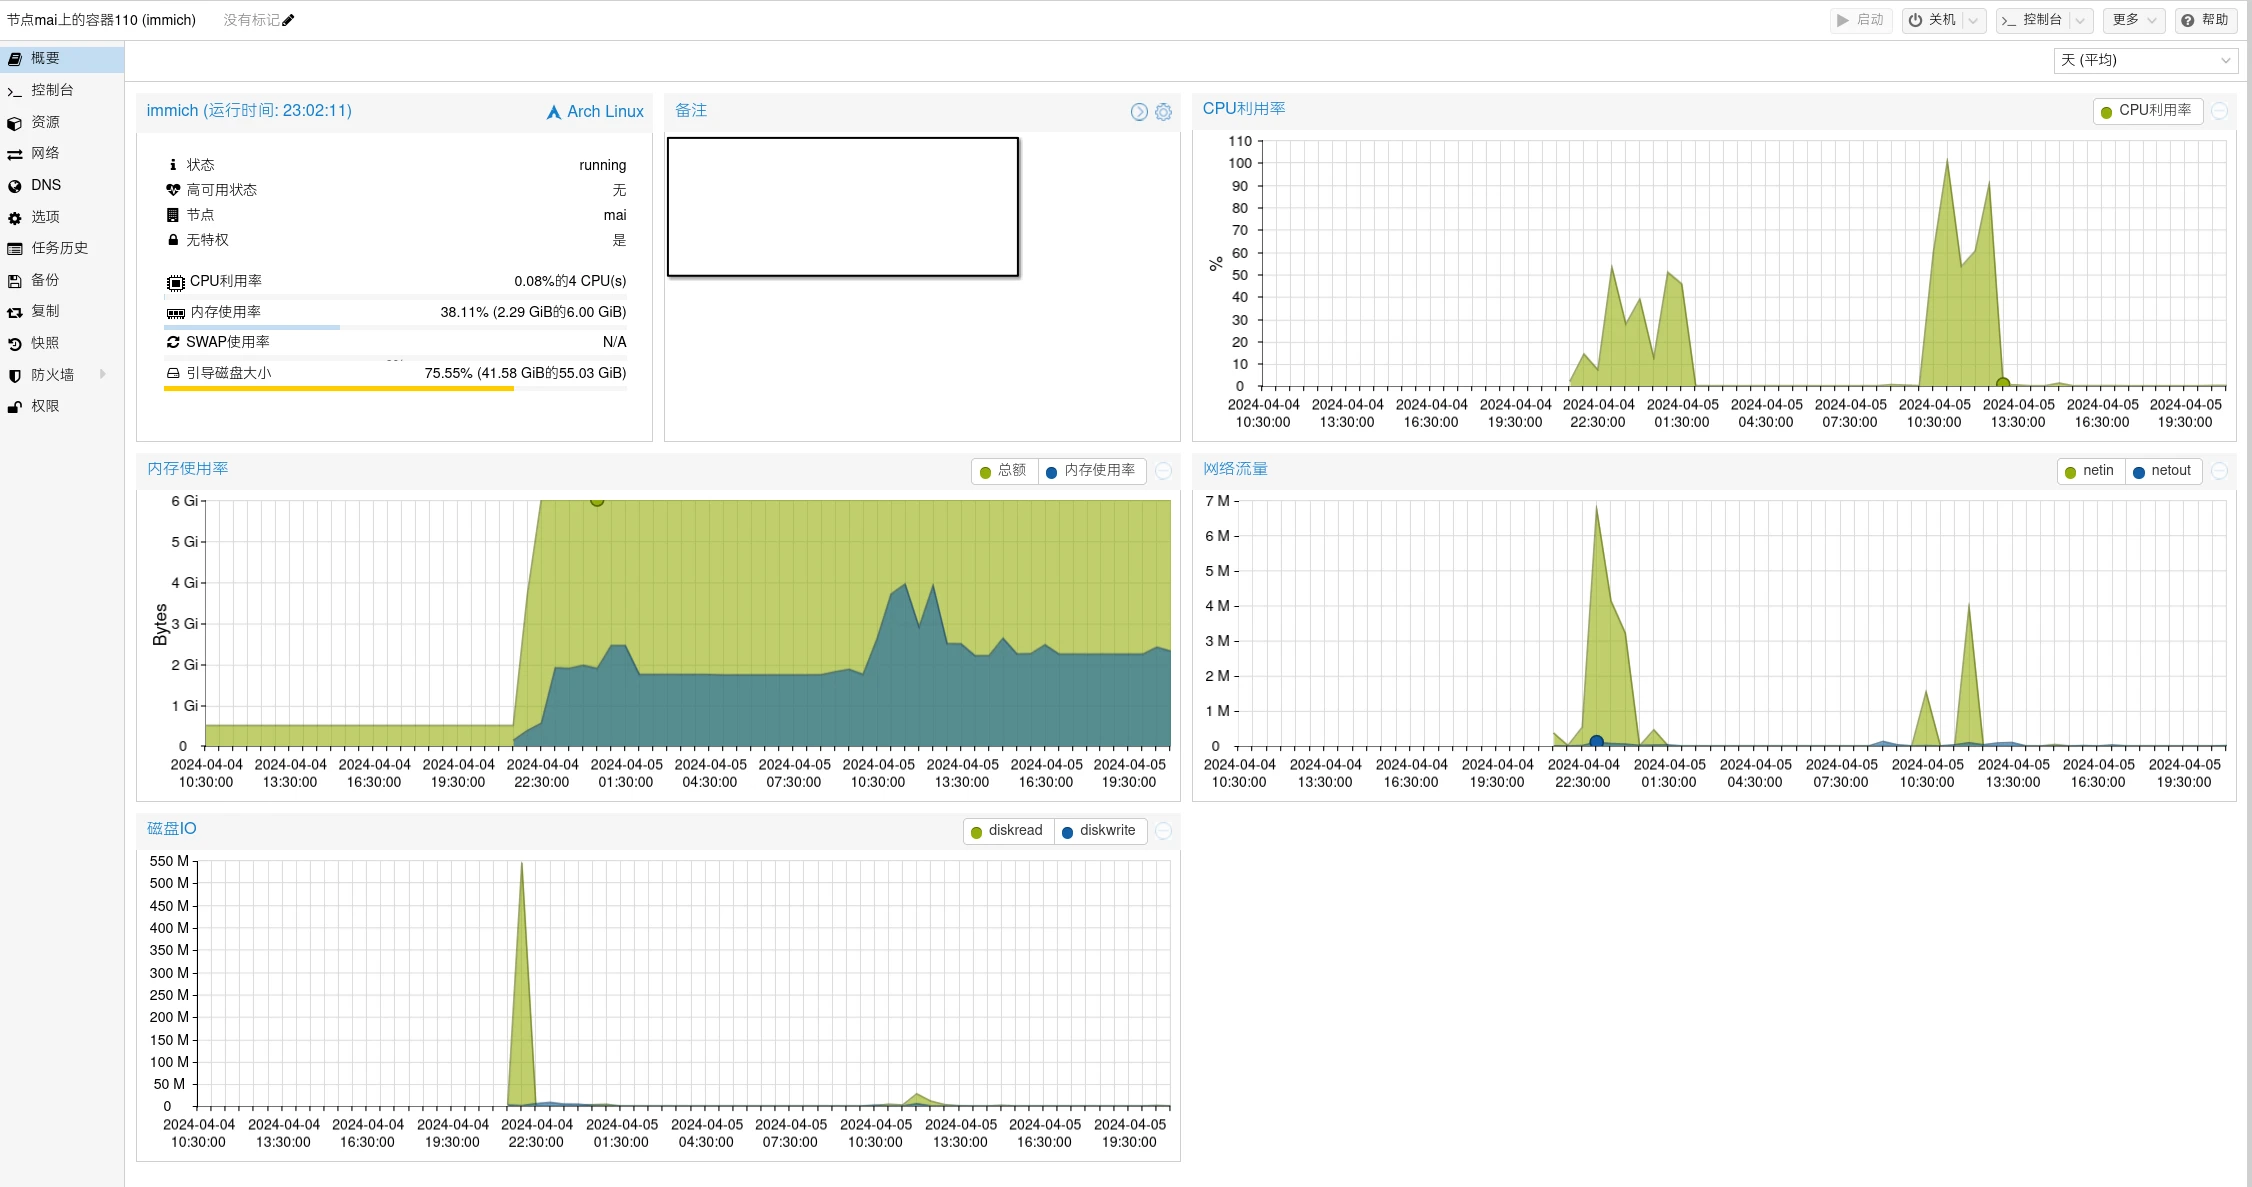Click the heartbeat icon beside 高可用状态
The width and height of the screenshot is (2252, 1187).
point(173,190)
